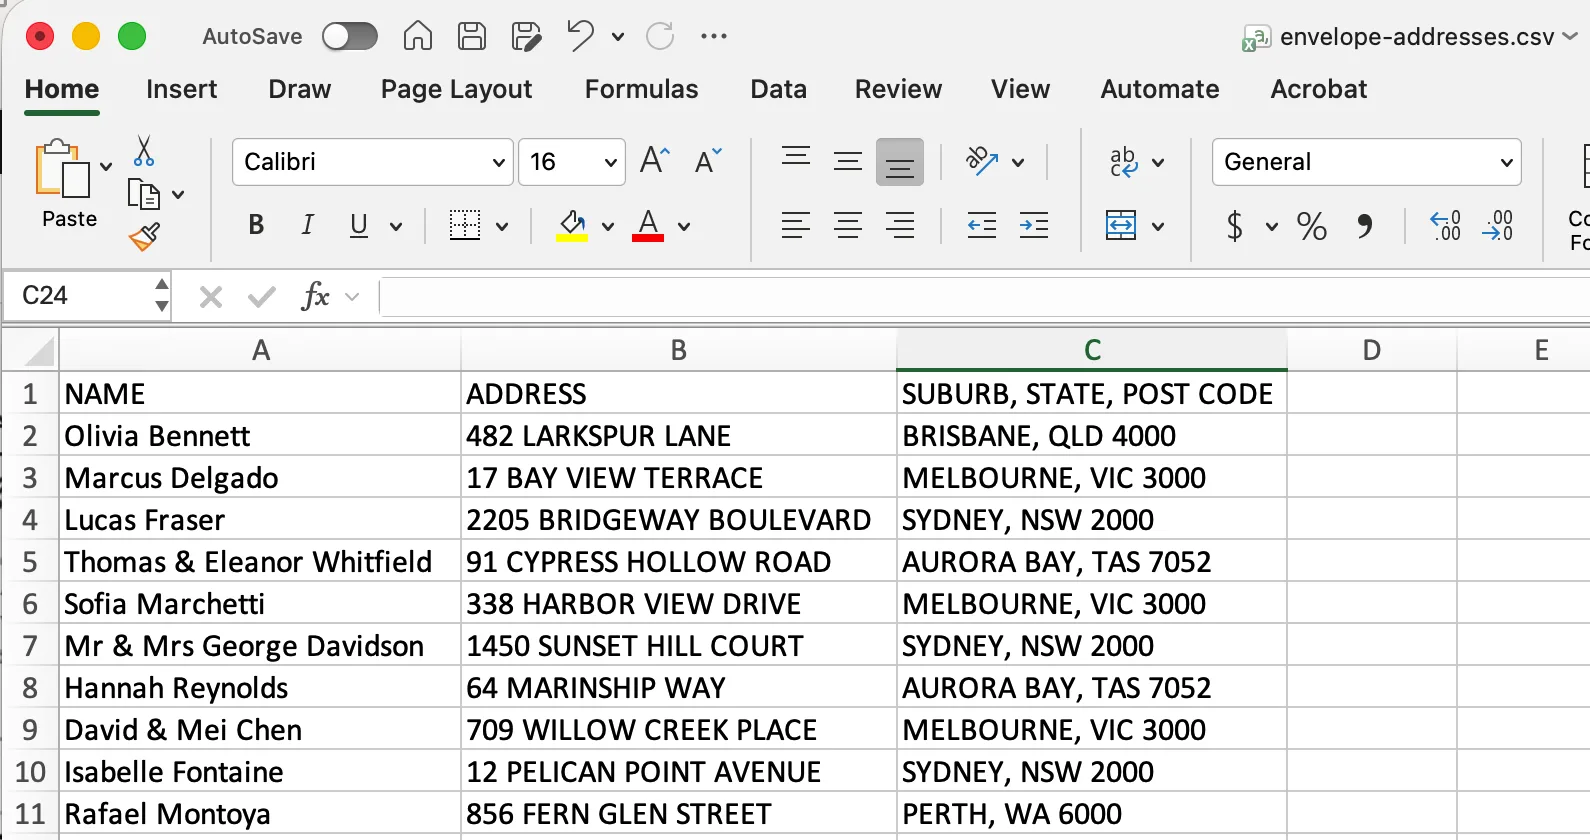Apply yellow fill color bucket

572,225
